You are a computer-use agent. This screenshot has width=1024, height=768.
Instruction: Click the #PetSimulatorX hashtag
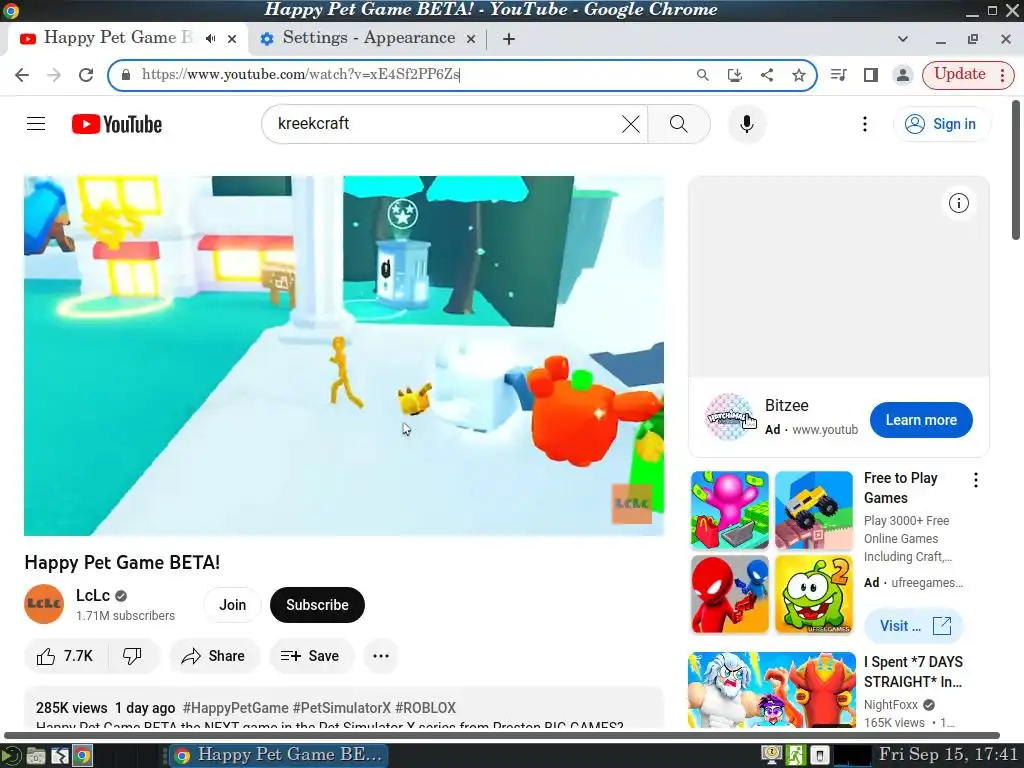tap(342, 708)
